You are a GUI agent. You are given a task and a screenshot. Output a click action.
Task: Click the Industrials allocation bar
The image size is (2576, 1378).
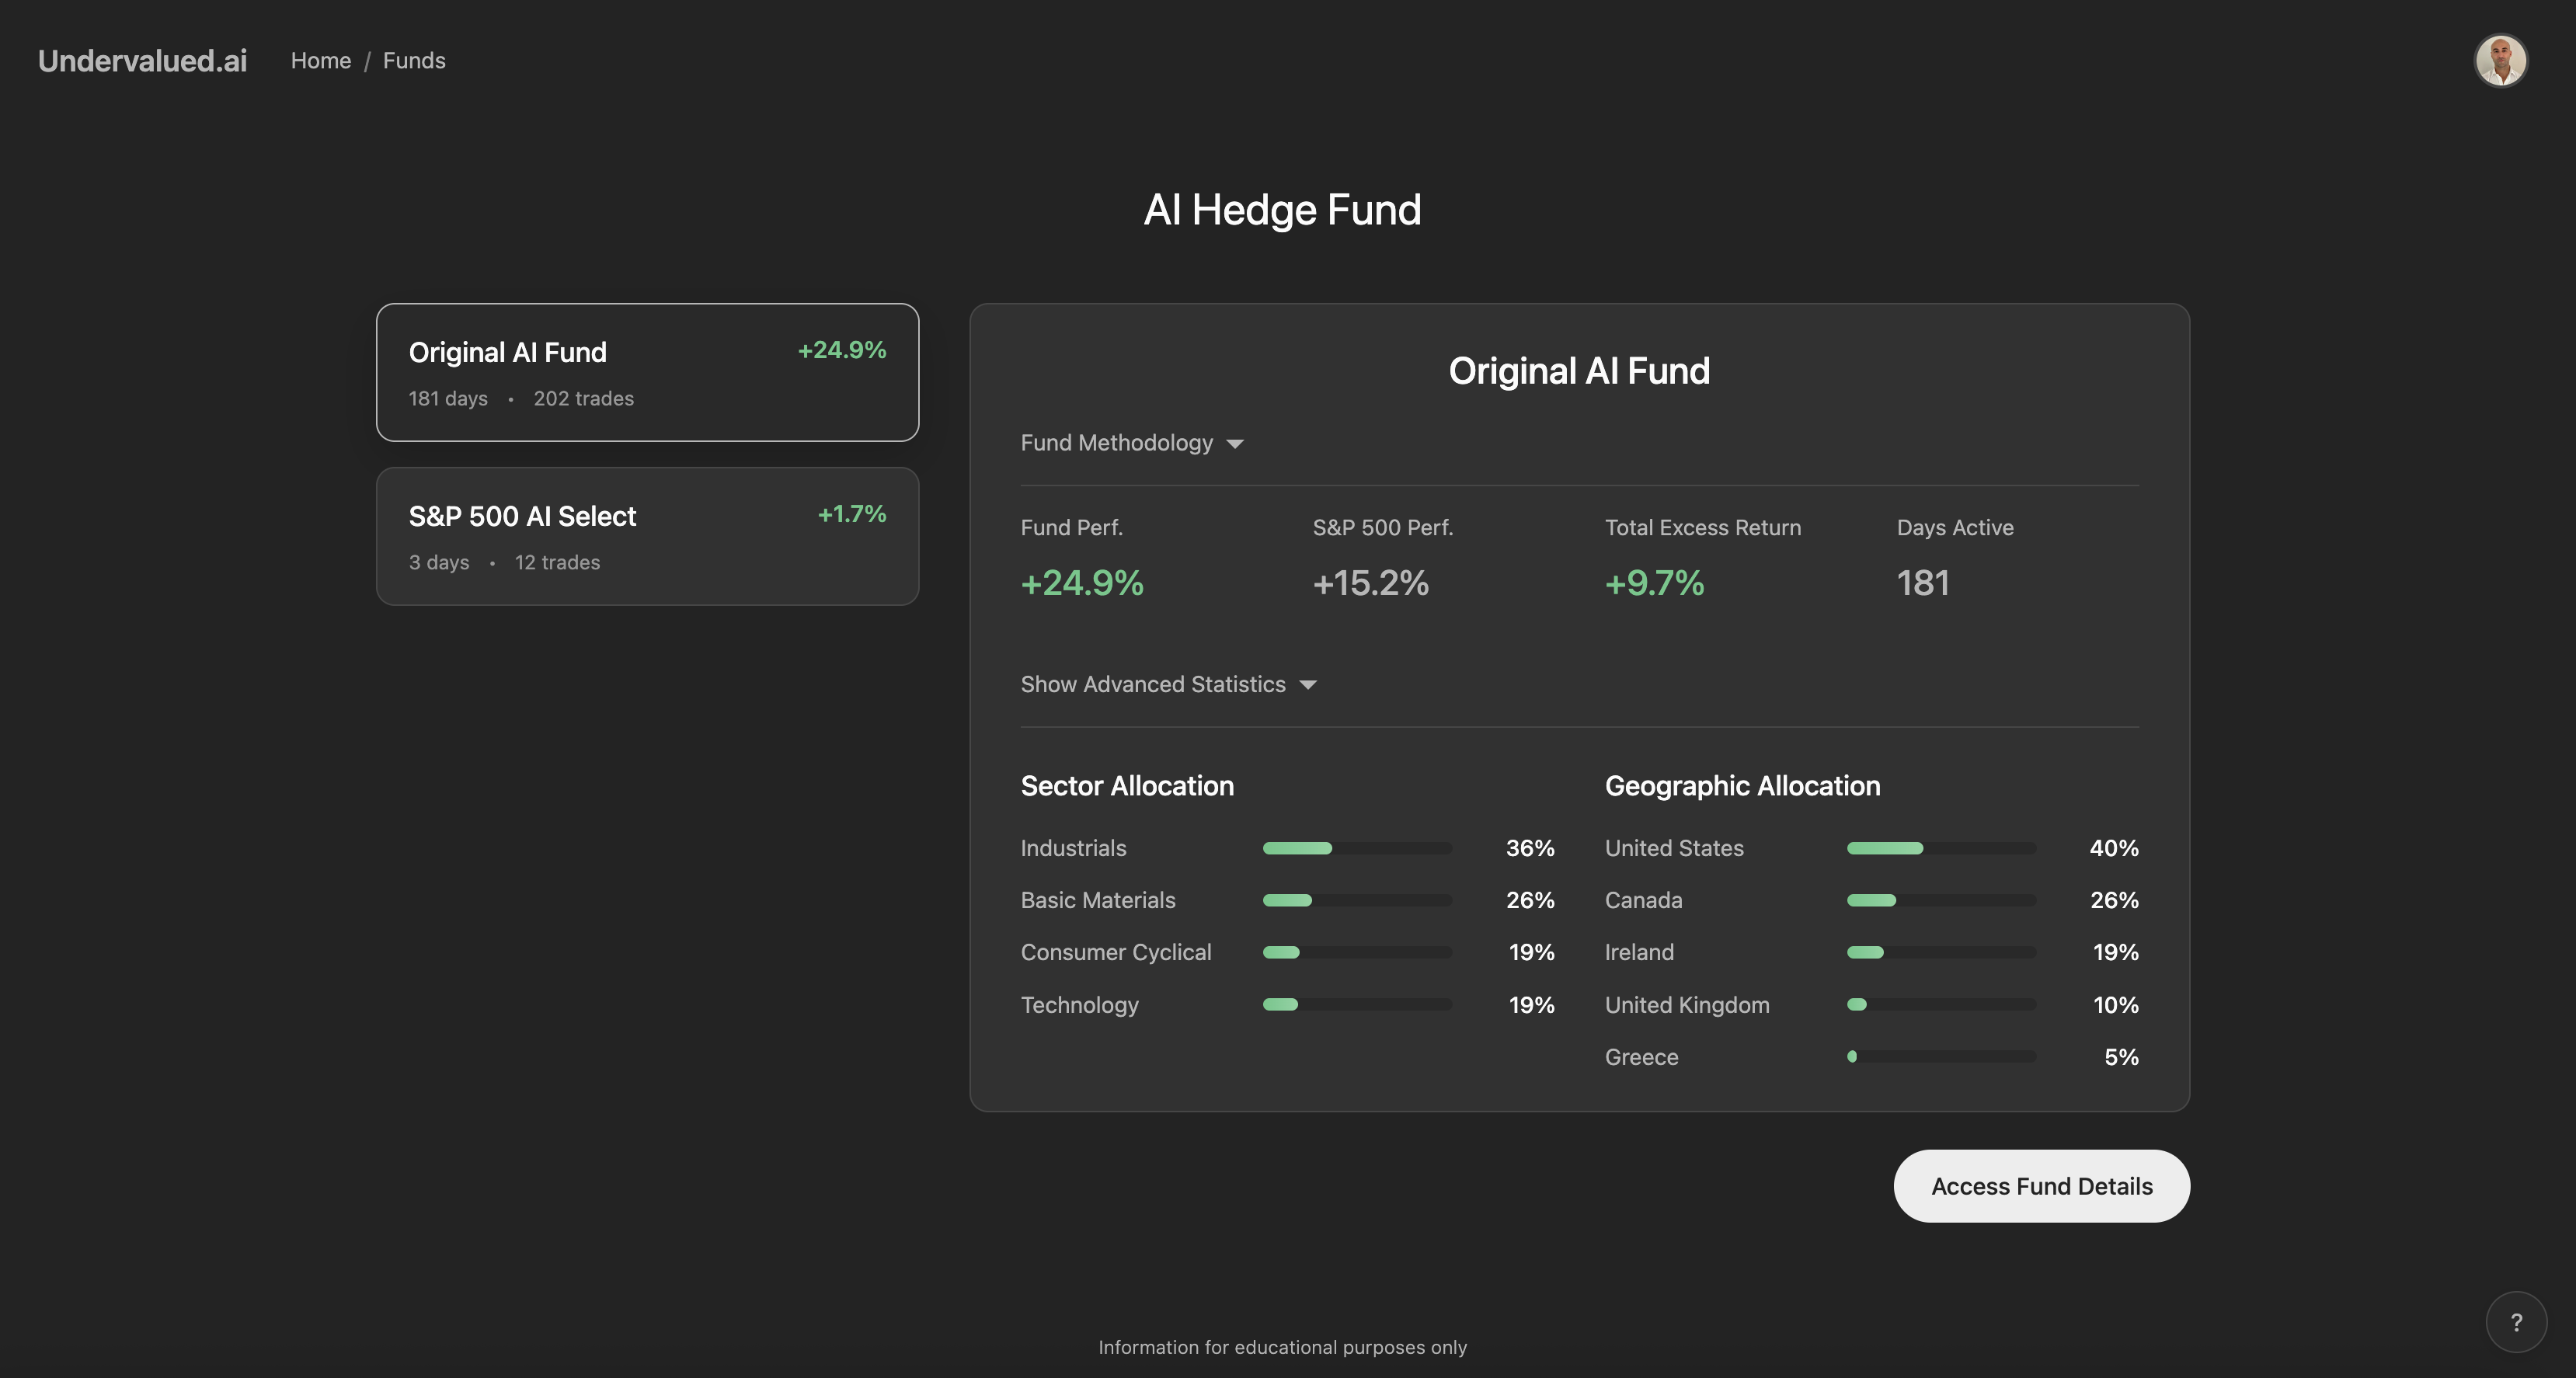(x=1357, y=848)
